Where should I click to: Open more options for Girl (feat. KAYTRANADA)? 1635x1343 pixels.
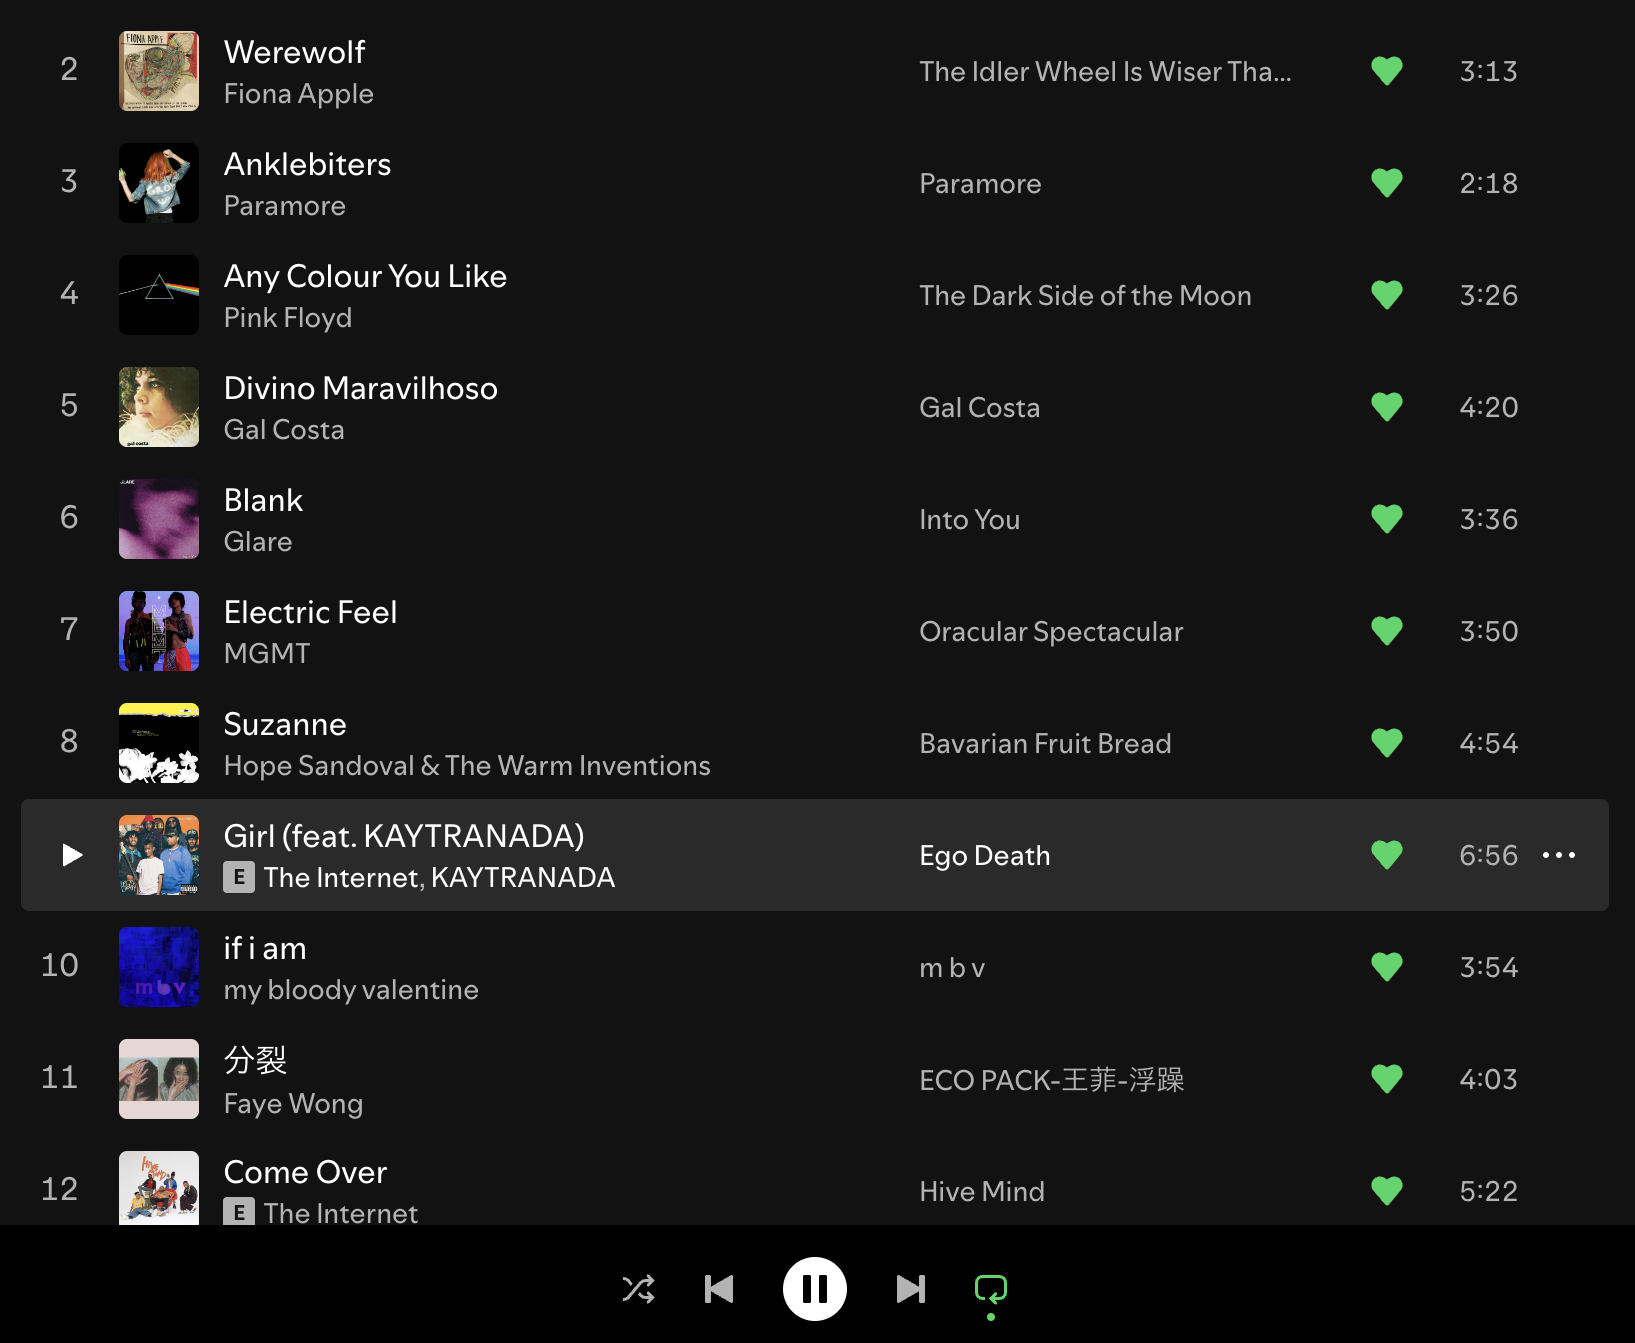point(1559,855)
